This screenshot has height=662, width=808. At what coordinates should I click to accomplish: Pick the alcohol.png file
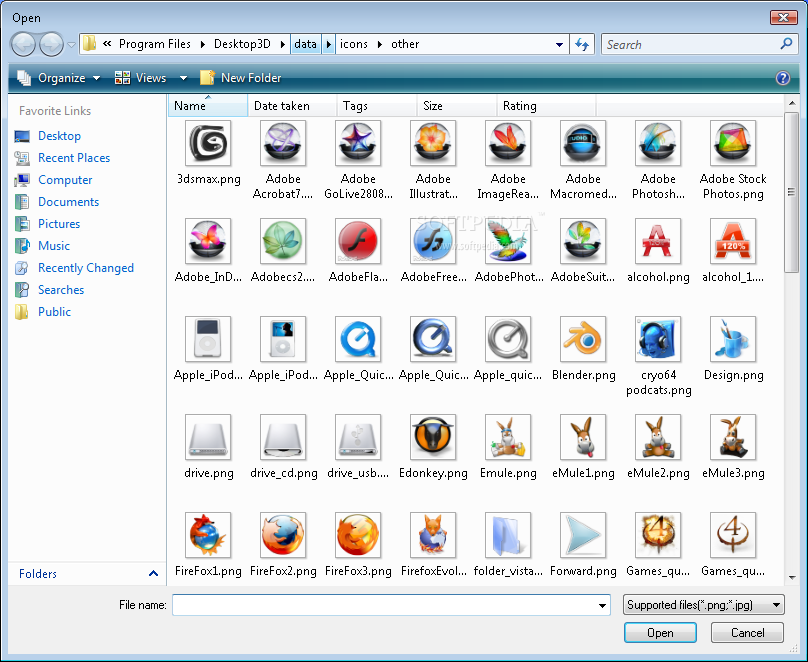[x=658, y=241]
